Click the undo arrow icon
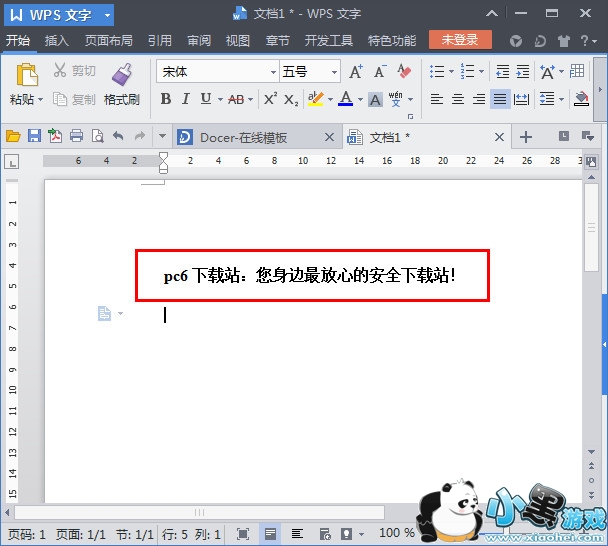The image size is (608, 546). 118,137
